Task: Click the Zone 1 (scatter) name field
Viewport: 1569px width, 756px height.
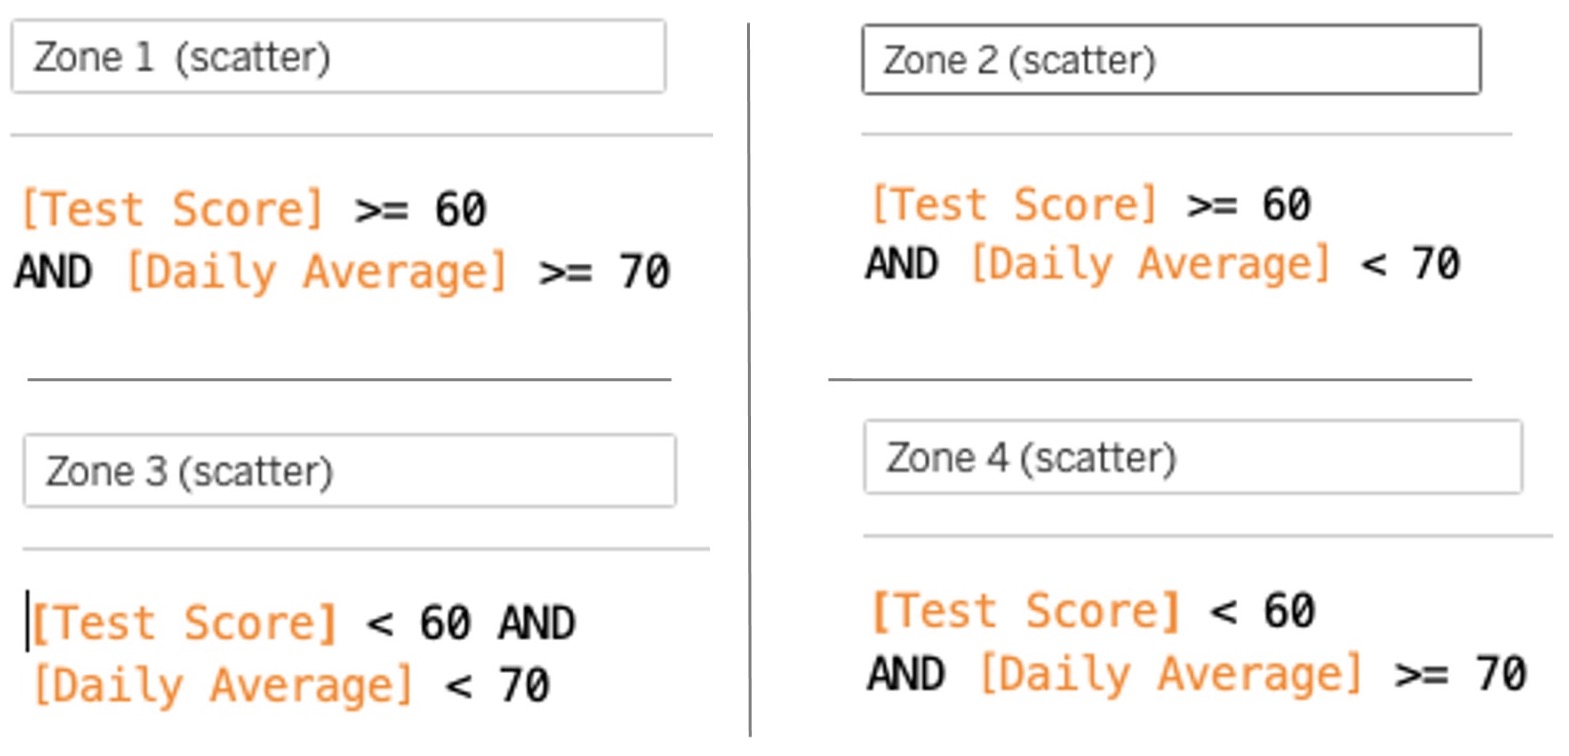Action: coord(338,56)
